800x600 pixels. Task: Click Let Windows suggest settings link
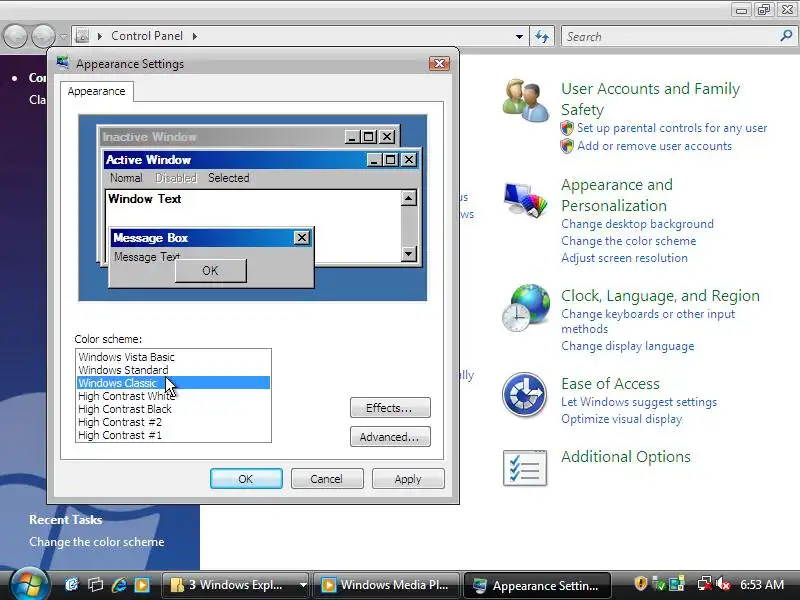point(639,402)
